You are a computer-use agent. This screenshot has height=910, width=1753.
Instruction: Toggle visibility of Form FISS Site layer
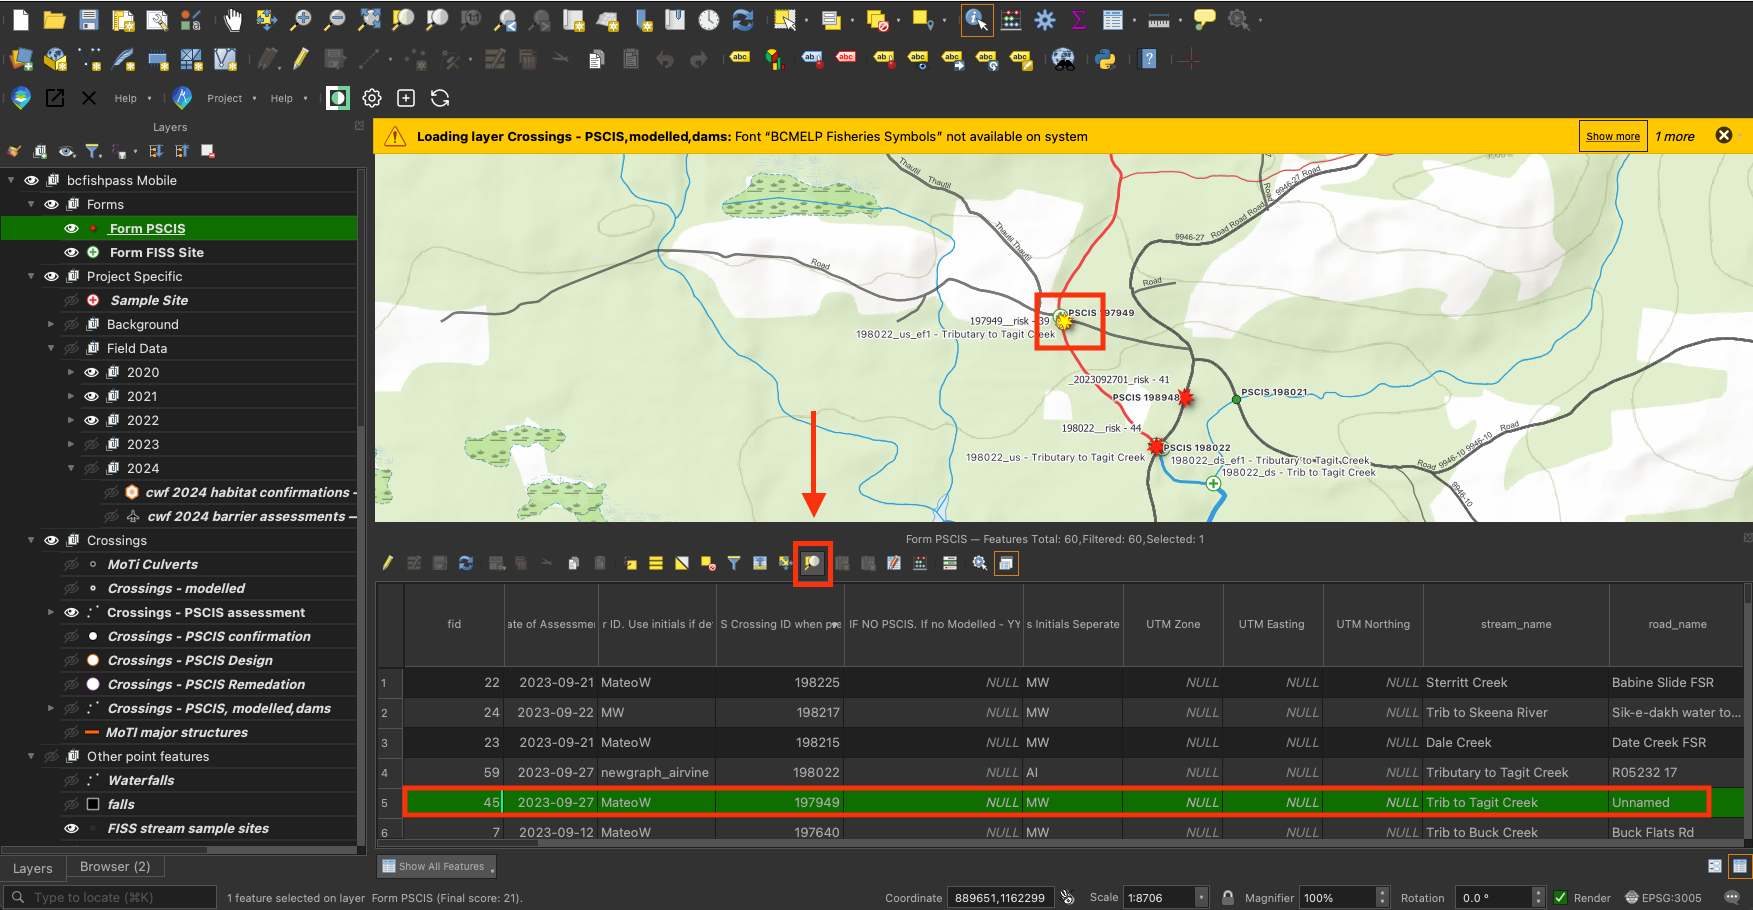coord(71,252)
